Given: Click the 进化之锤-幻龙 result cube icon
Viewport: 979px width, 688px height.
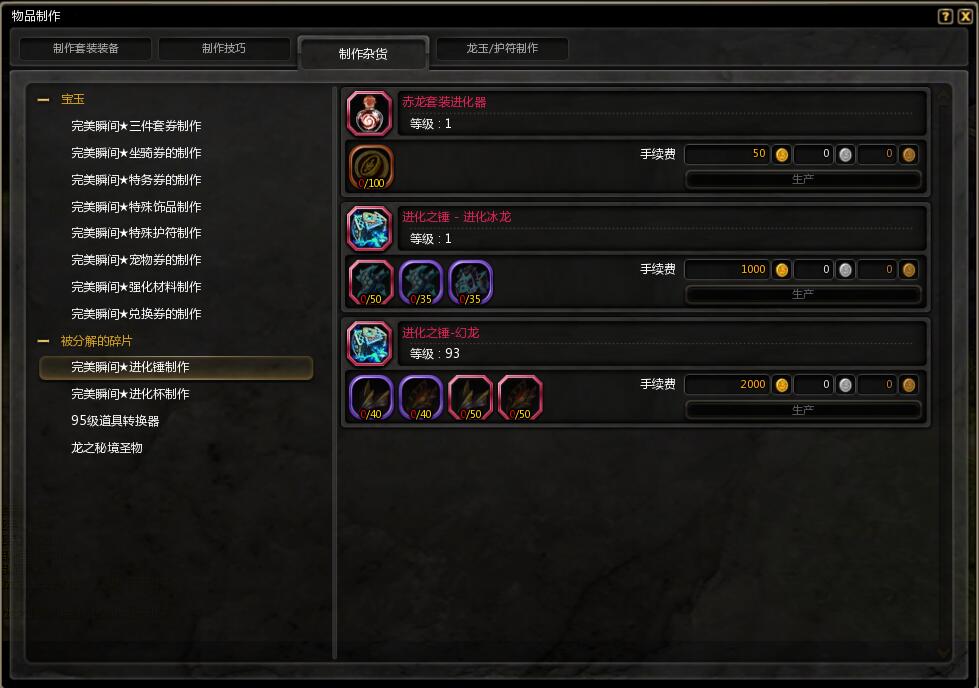Looking at the screenshot, I should (369, 343).
